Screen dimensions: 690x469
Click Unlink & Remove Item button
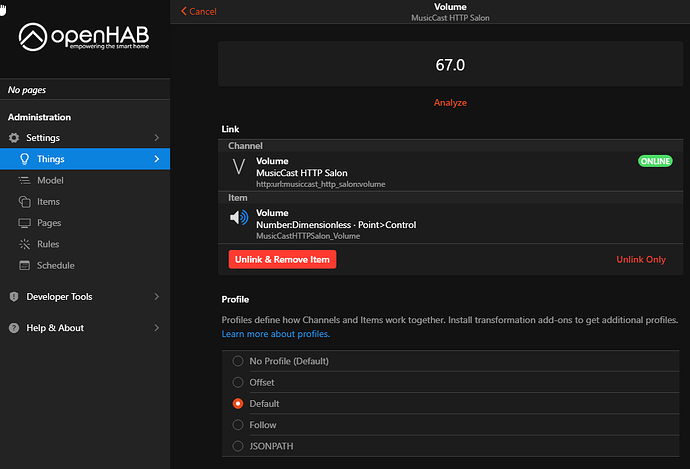(x=282, y=260)
